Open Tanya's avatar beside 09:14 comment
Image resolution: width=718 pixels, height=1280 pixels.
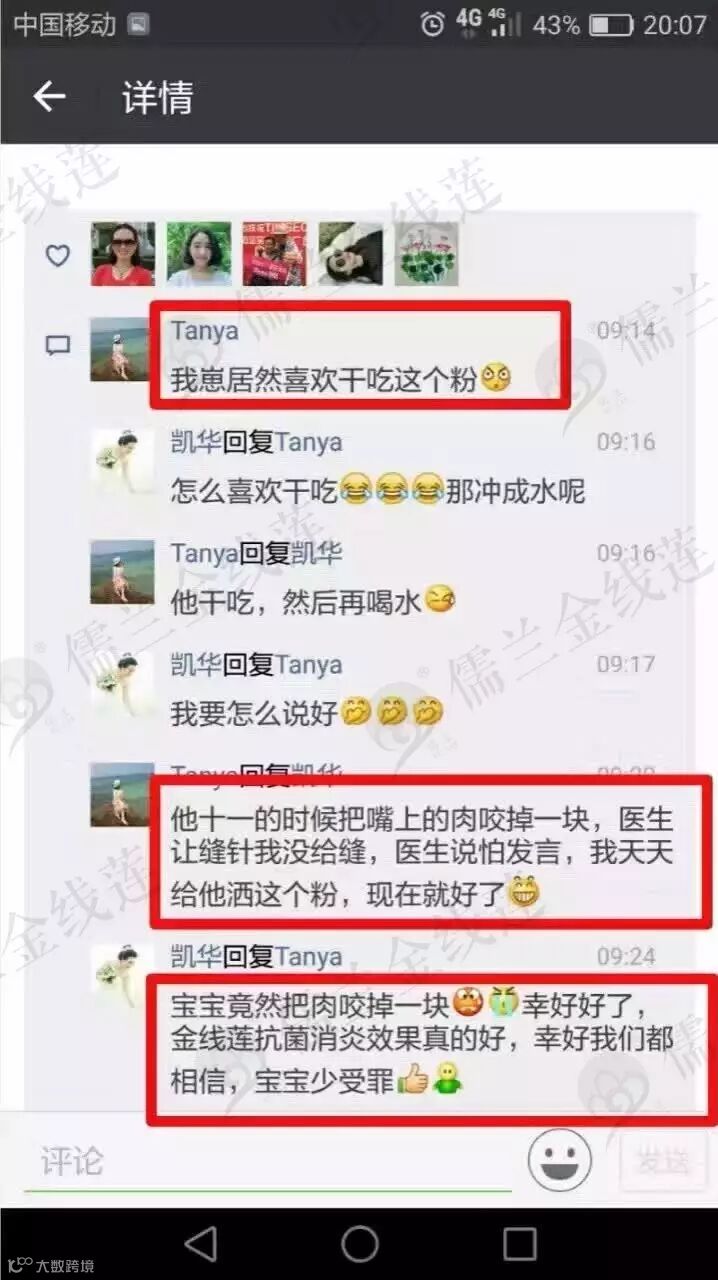coord(122,349)
